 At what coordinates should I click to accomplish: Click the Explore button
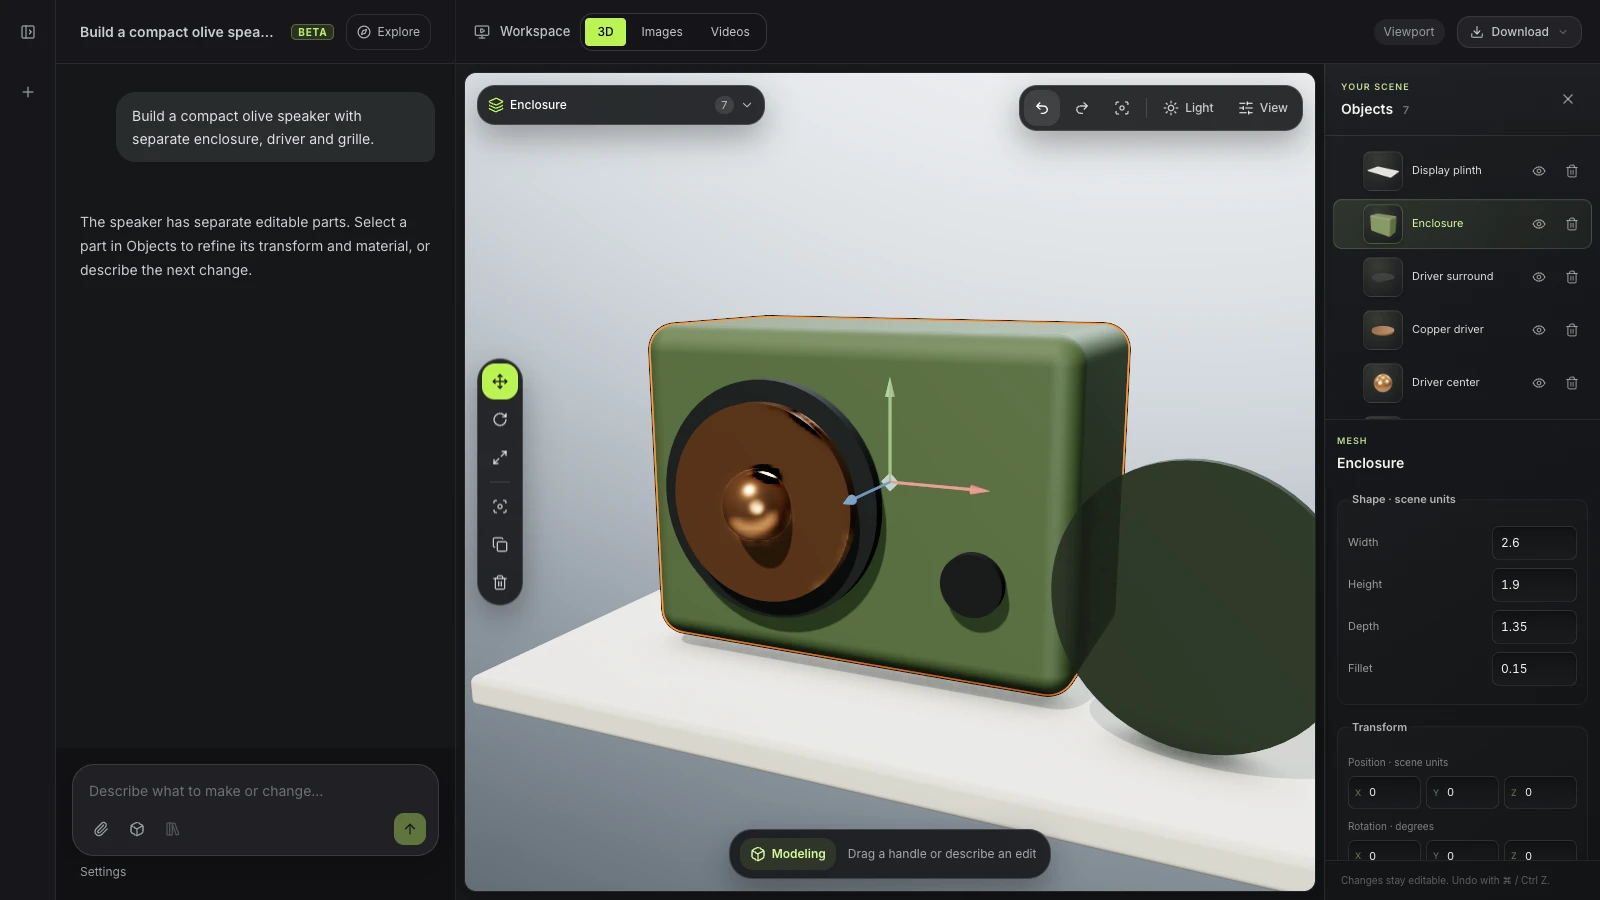(x=389, y=32)
